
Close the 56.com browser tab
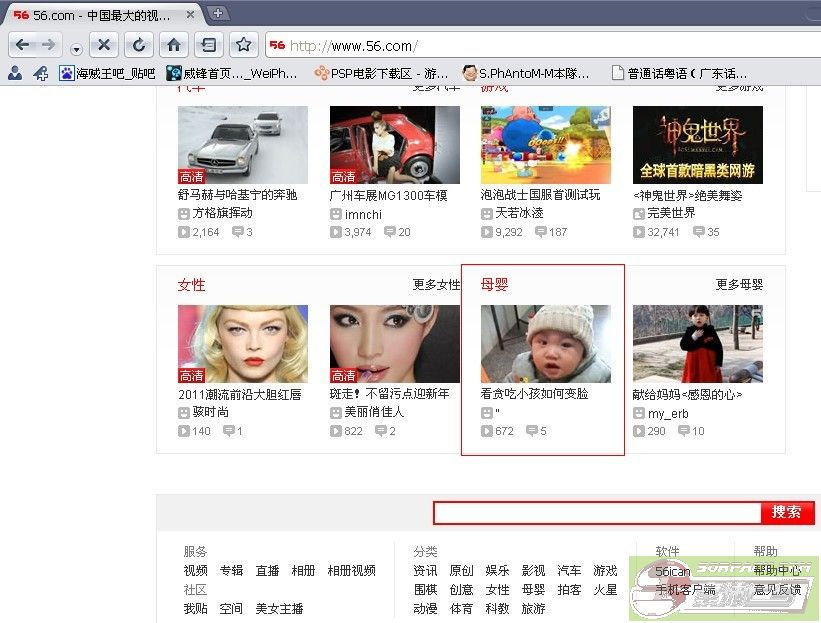[191, 14]
